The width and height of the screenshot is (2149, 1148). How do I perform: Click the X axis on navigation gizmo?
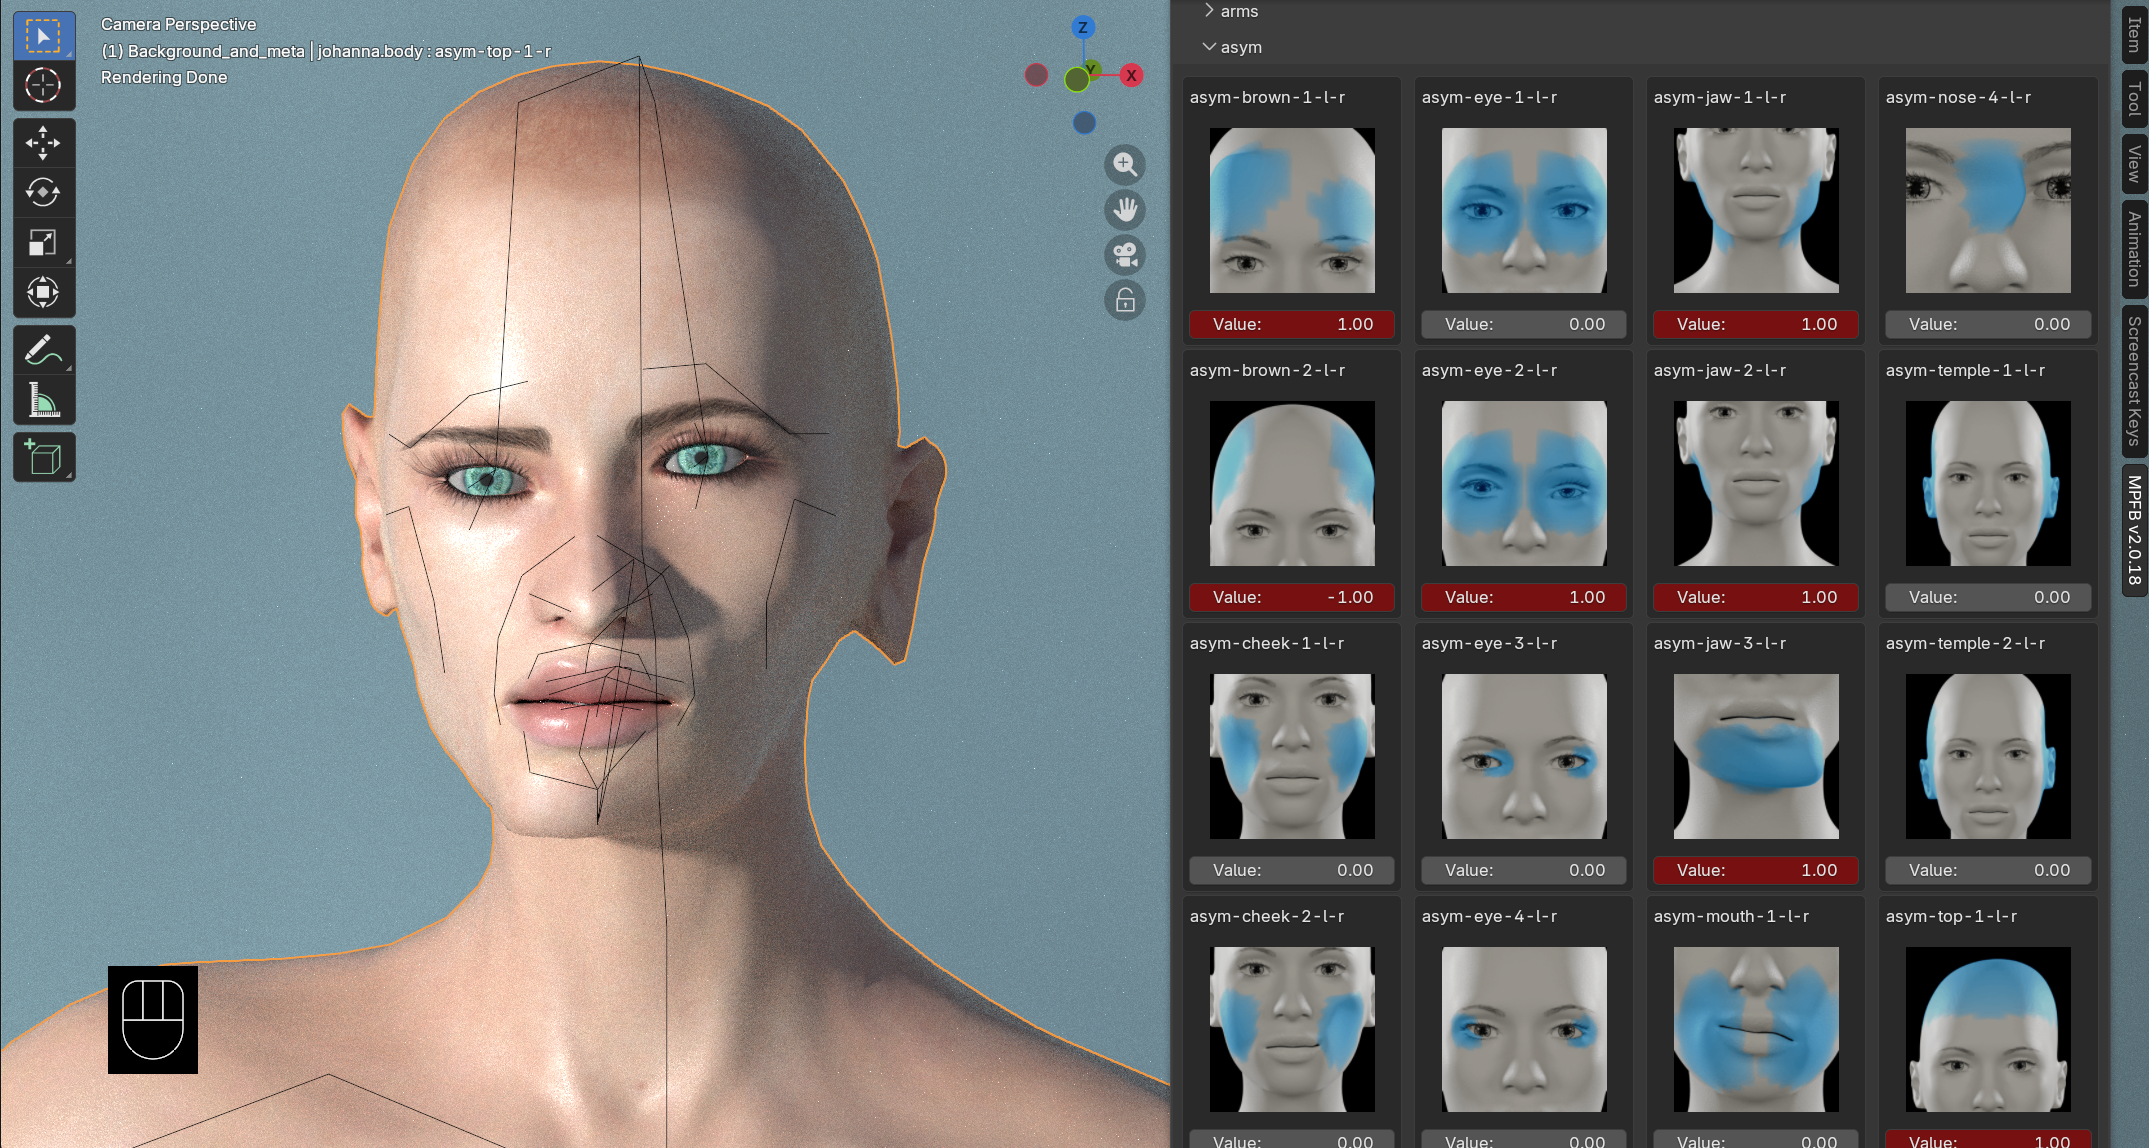(x=1131, y=75)
